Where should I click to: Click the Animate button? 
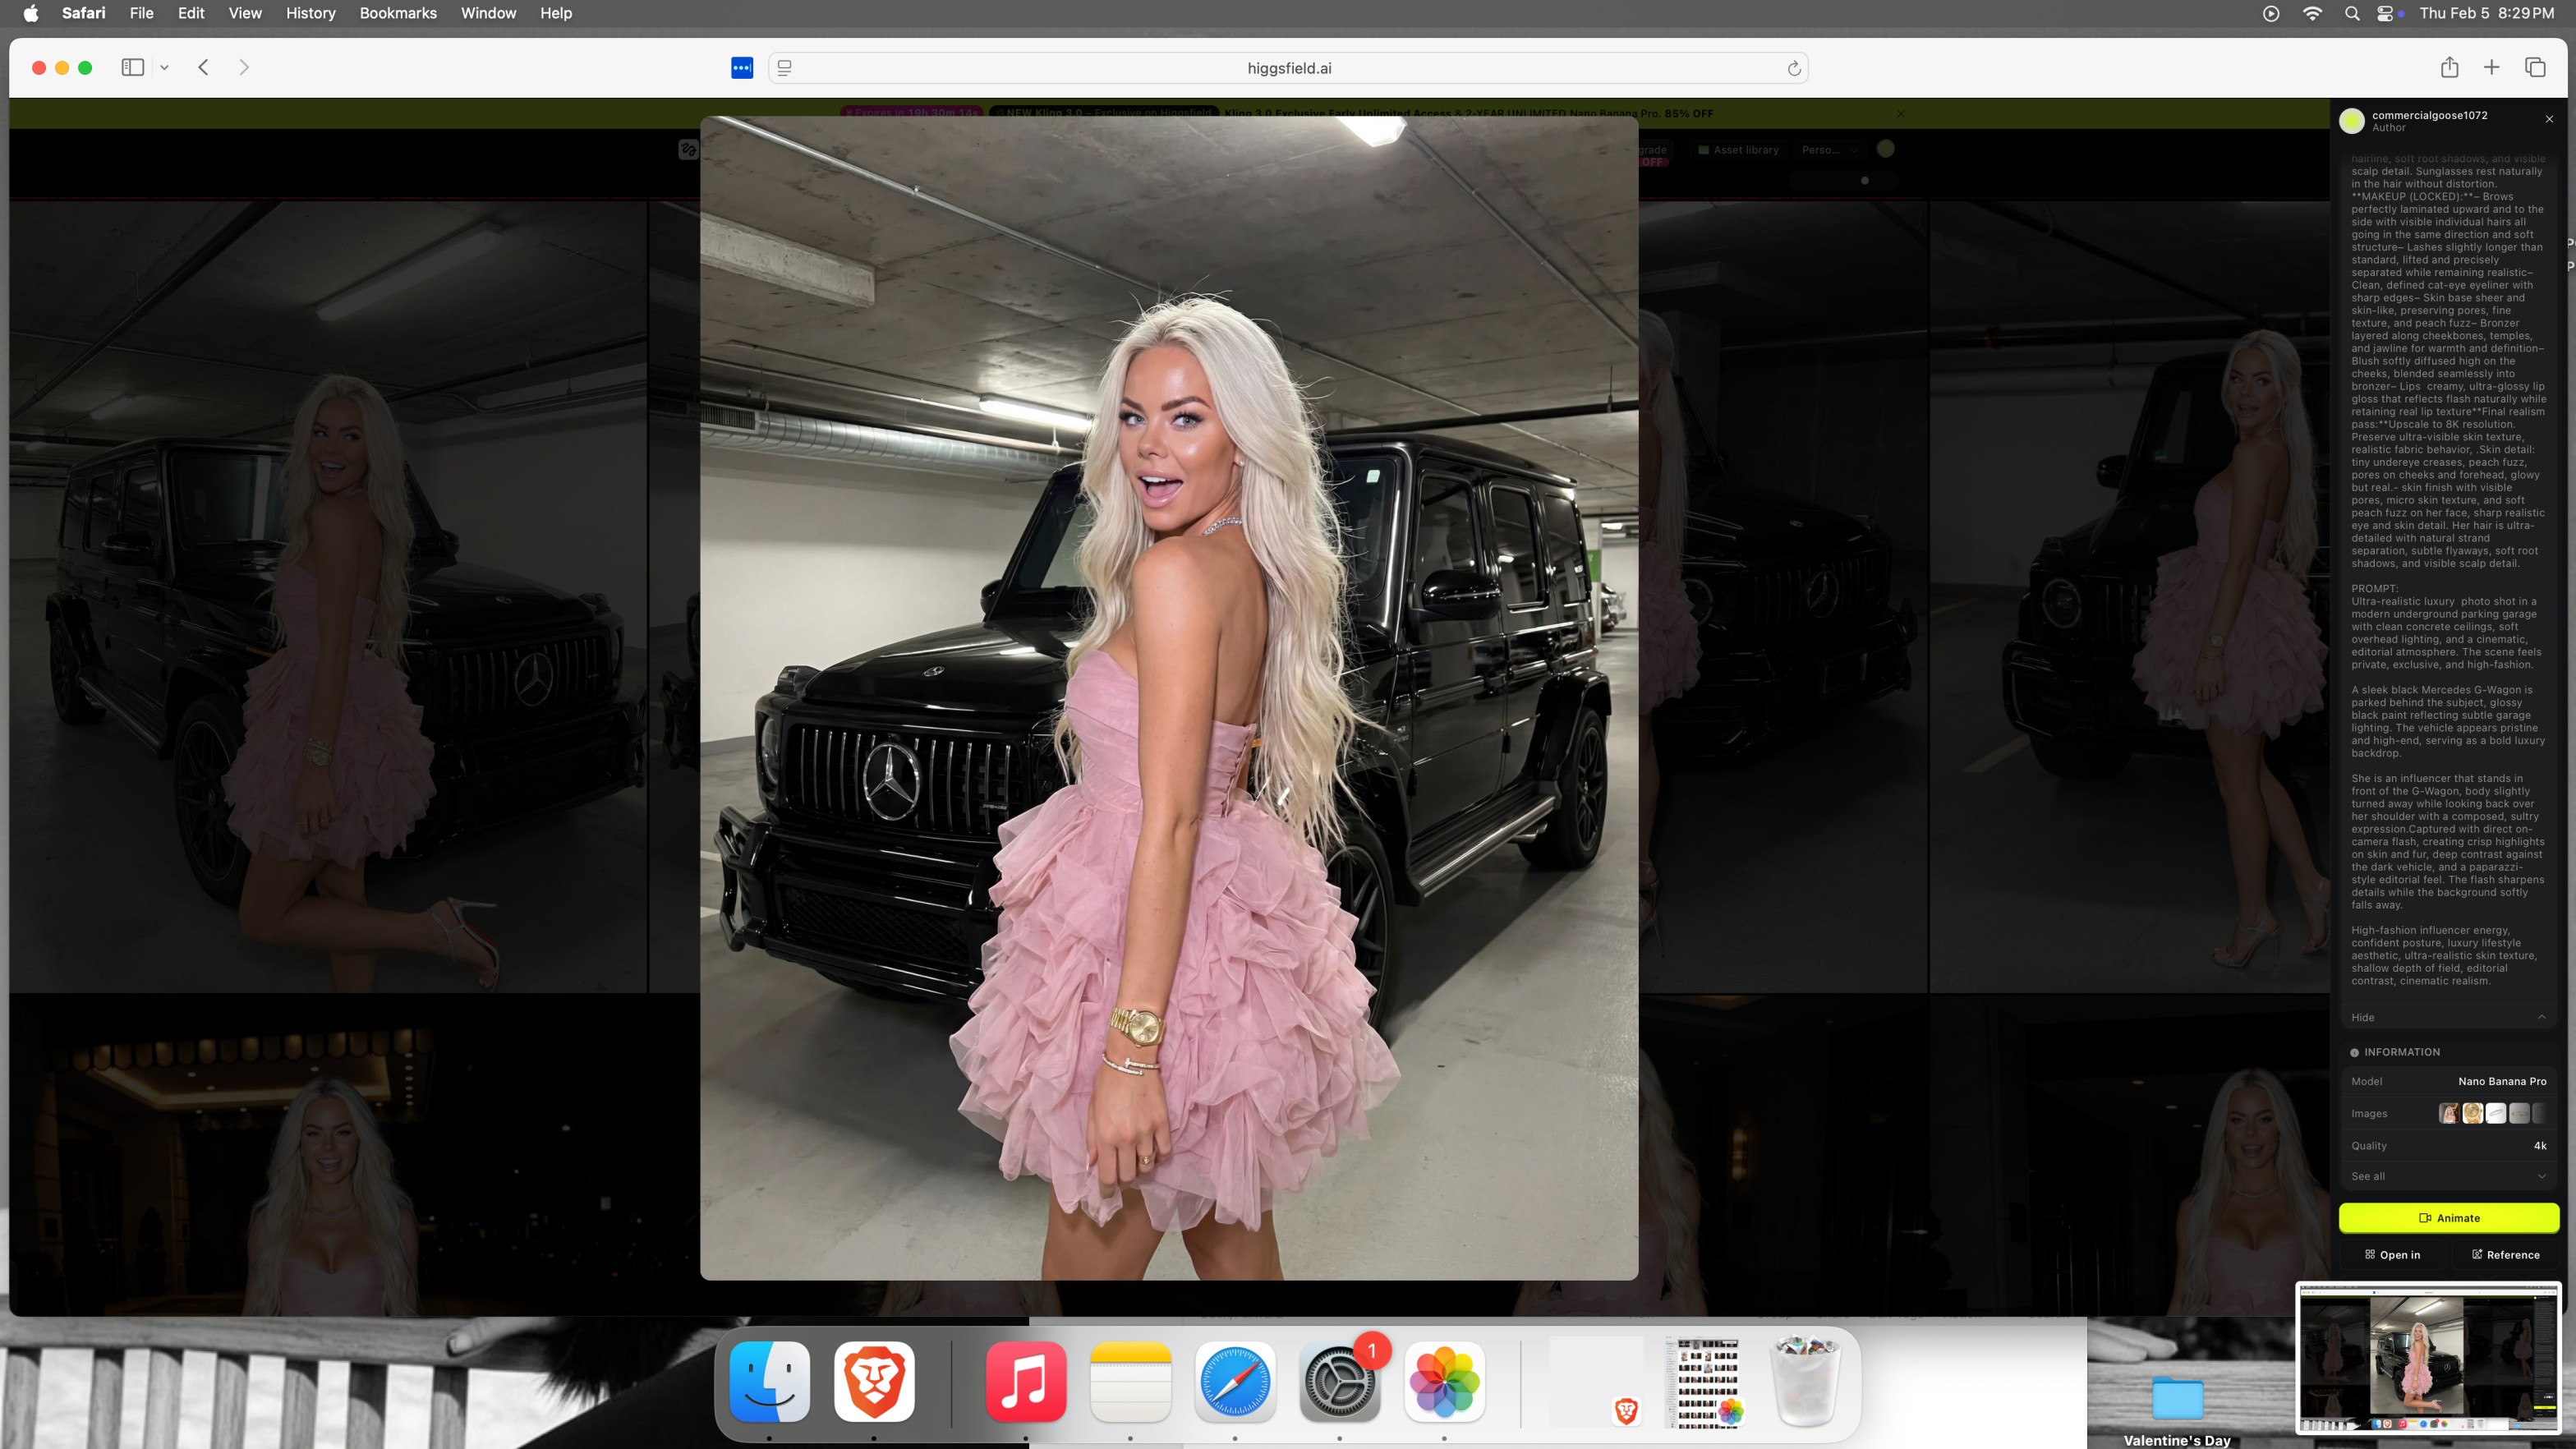[2448, 1218]
